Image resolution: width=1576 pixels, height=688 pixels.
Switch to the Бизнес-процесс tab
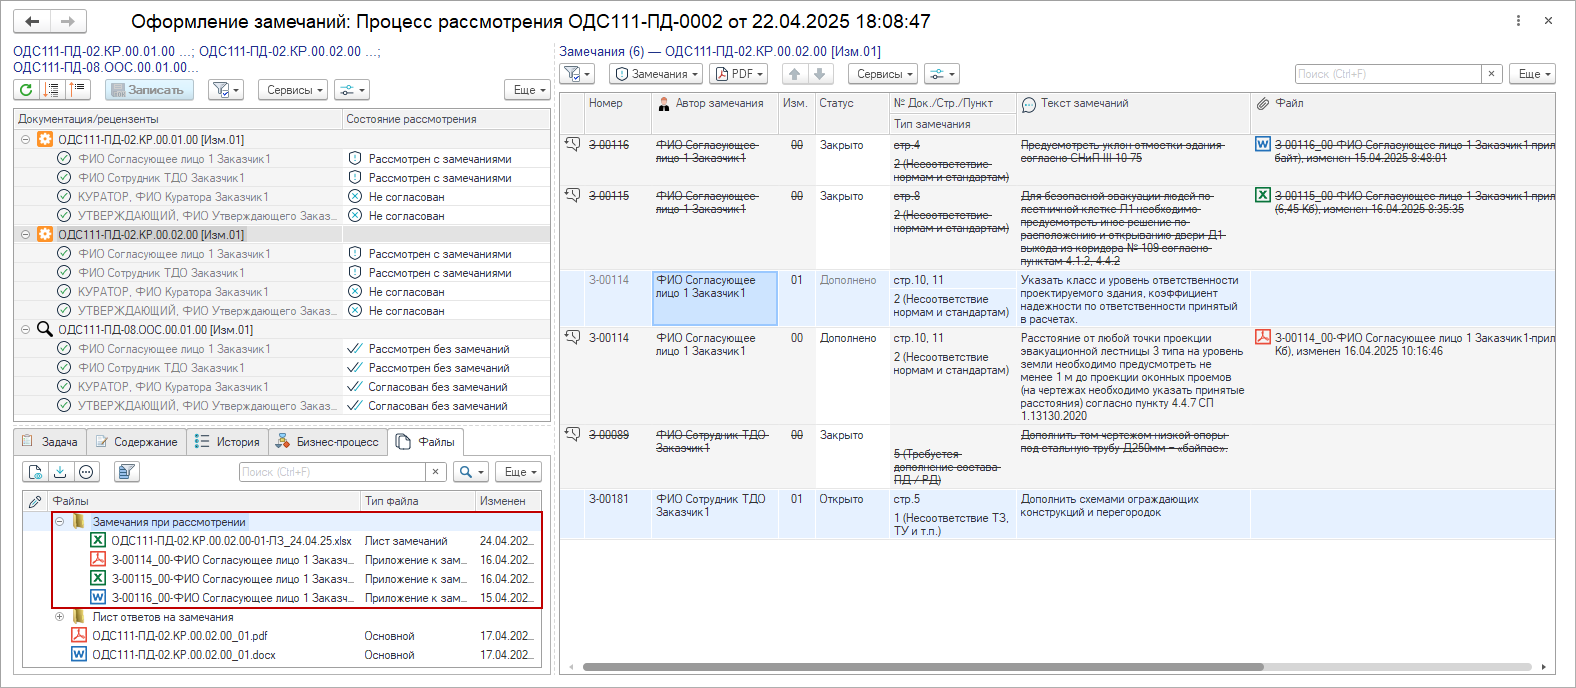[327, 442]
